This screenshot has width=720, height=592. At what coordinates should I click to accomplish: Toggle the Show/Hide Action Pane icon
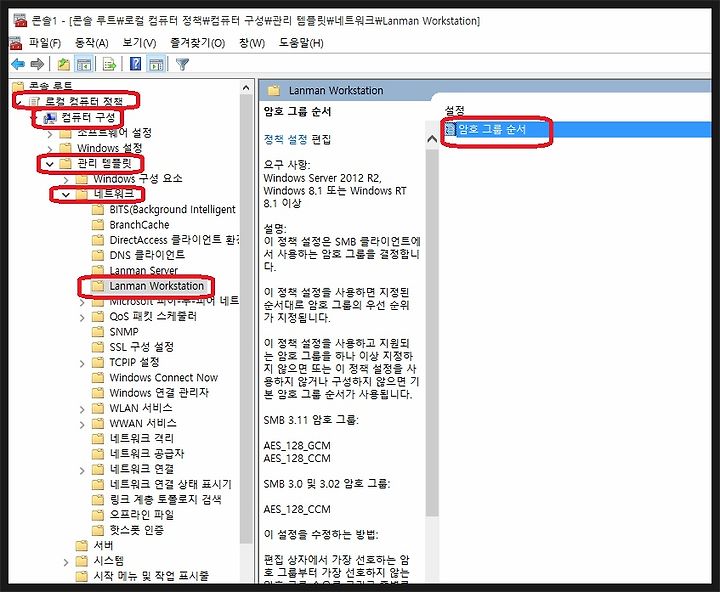(x=156, y=64)
